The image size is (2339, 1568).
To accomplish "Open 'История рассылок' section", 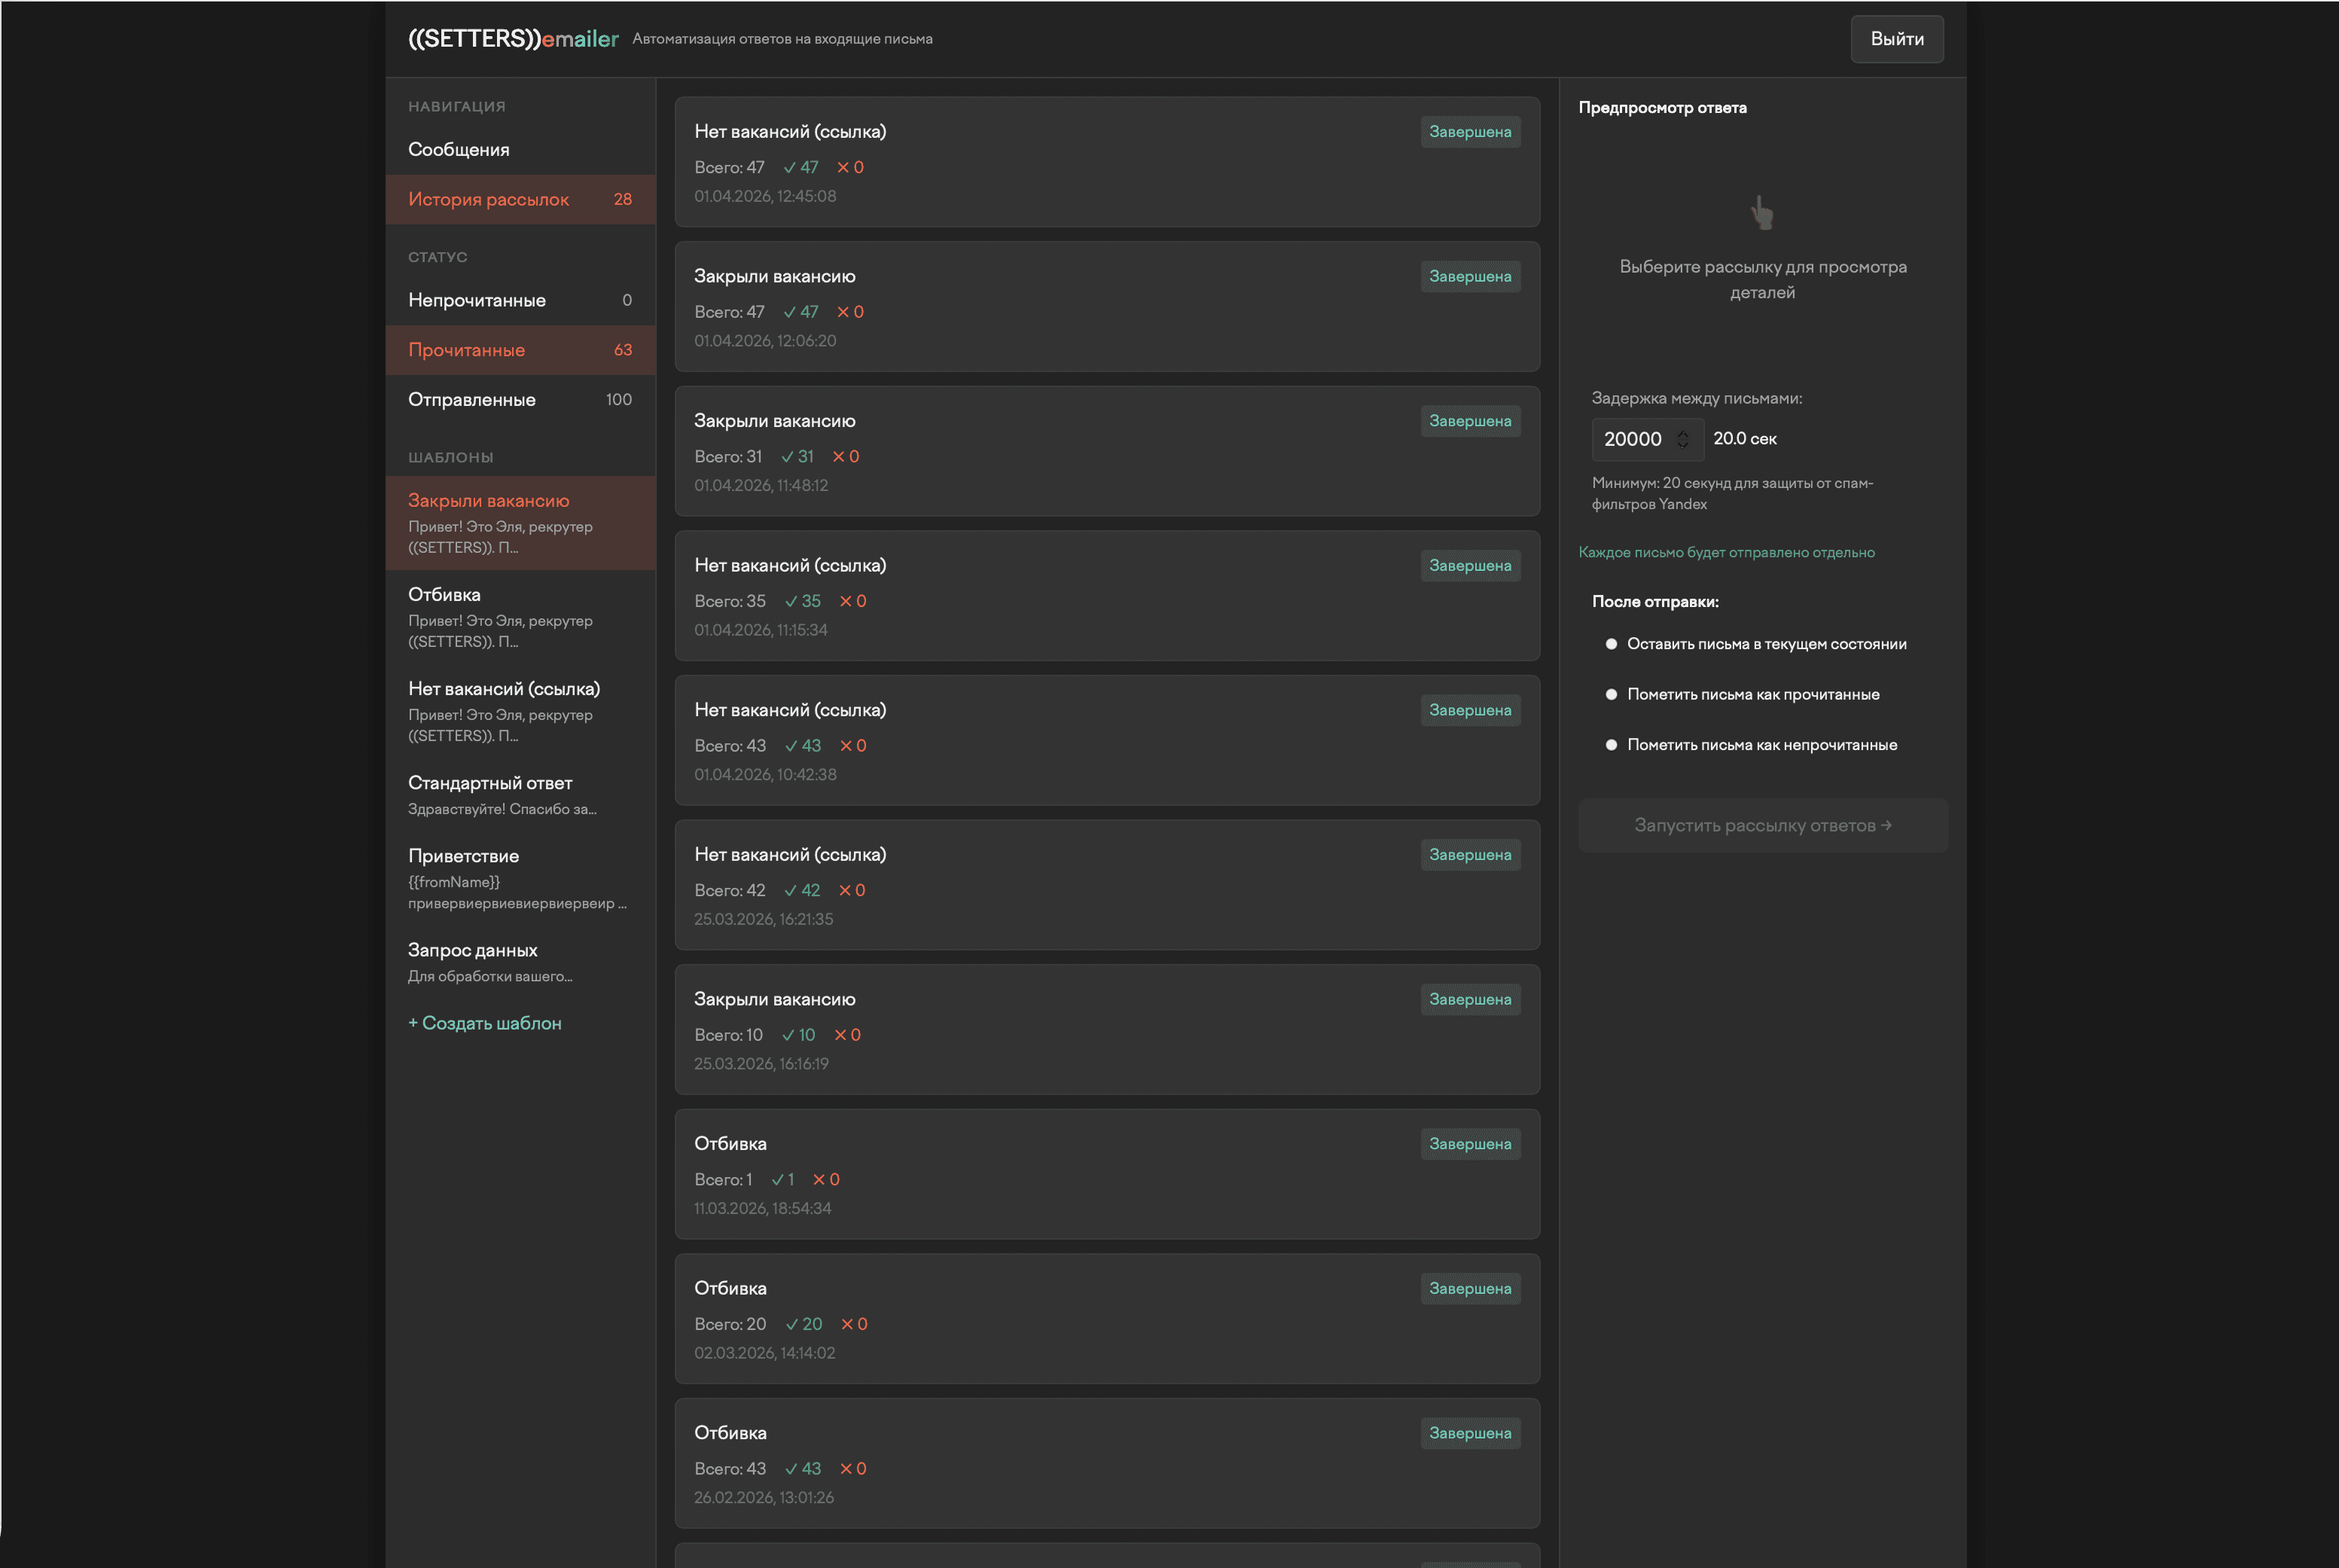I will coord(487,199).
